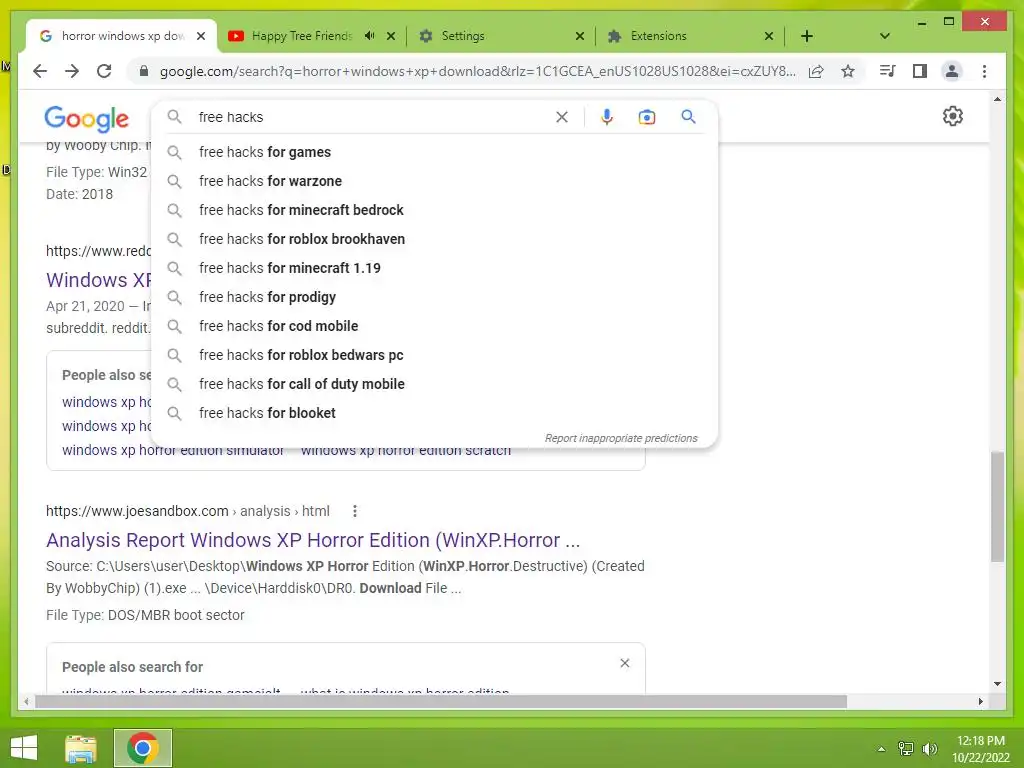Select 'free hacks for blooket' suggestion

(434, 413)
